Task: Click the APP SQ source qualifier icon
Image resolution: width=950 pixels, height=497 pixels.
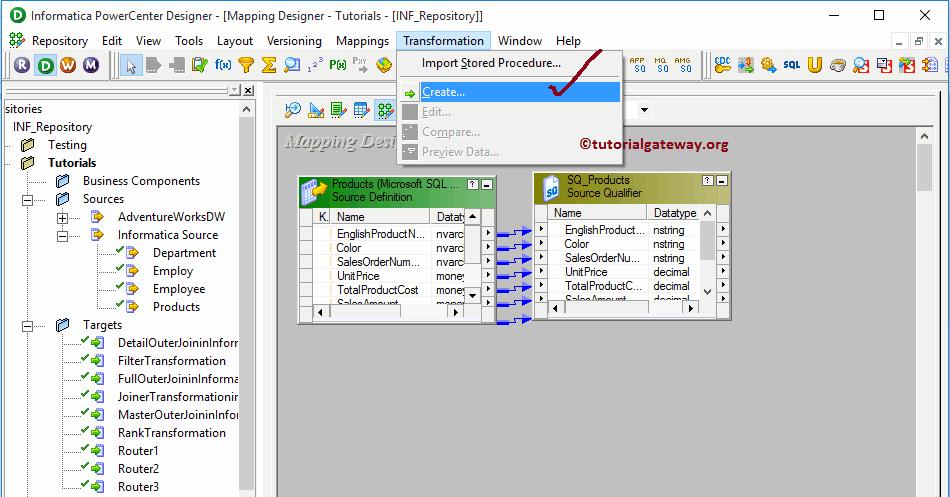Action: [637, 65]
